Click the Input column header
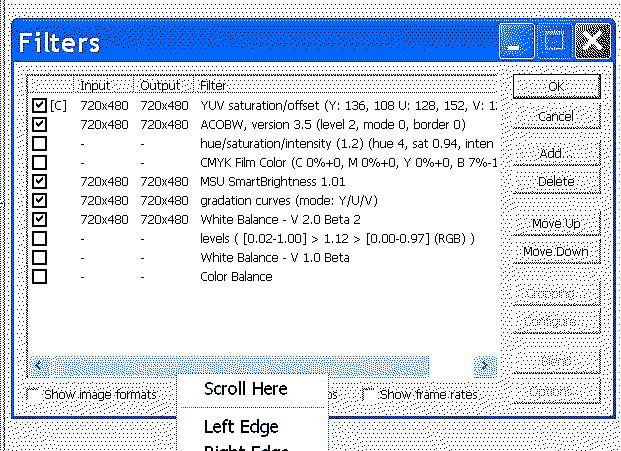621x451 pixels. click(x=103, y=85)
